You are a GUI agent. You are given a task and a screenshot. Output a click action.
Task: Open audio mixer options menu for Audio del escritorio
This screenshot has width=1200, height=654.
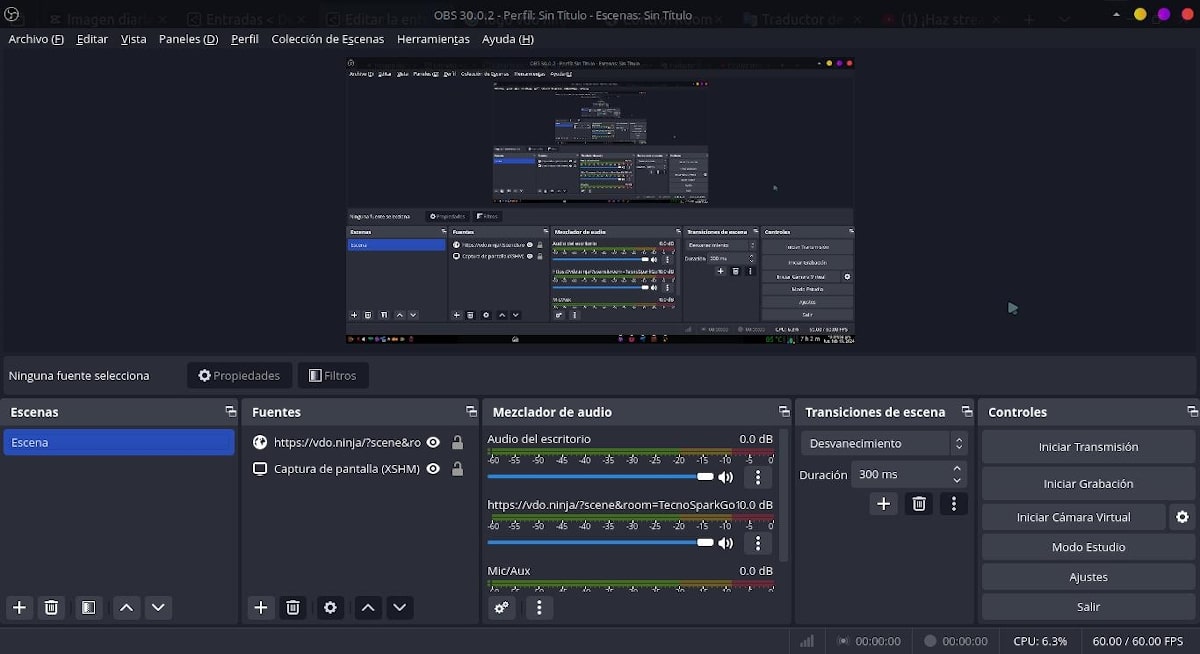[758, 477]
